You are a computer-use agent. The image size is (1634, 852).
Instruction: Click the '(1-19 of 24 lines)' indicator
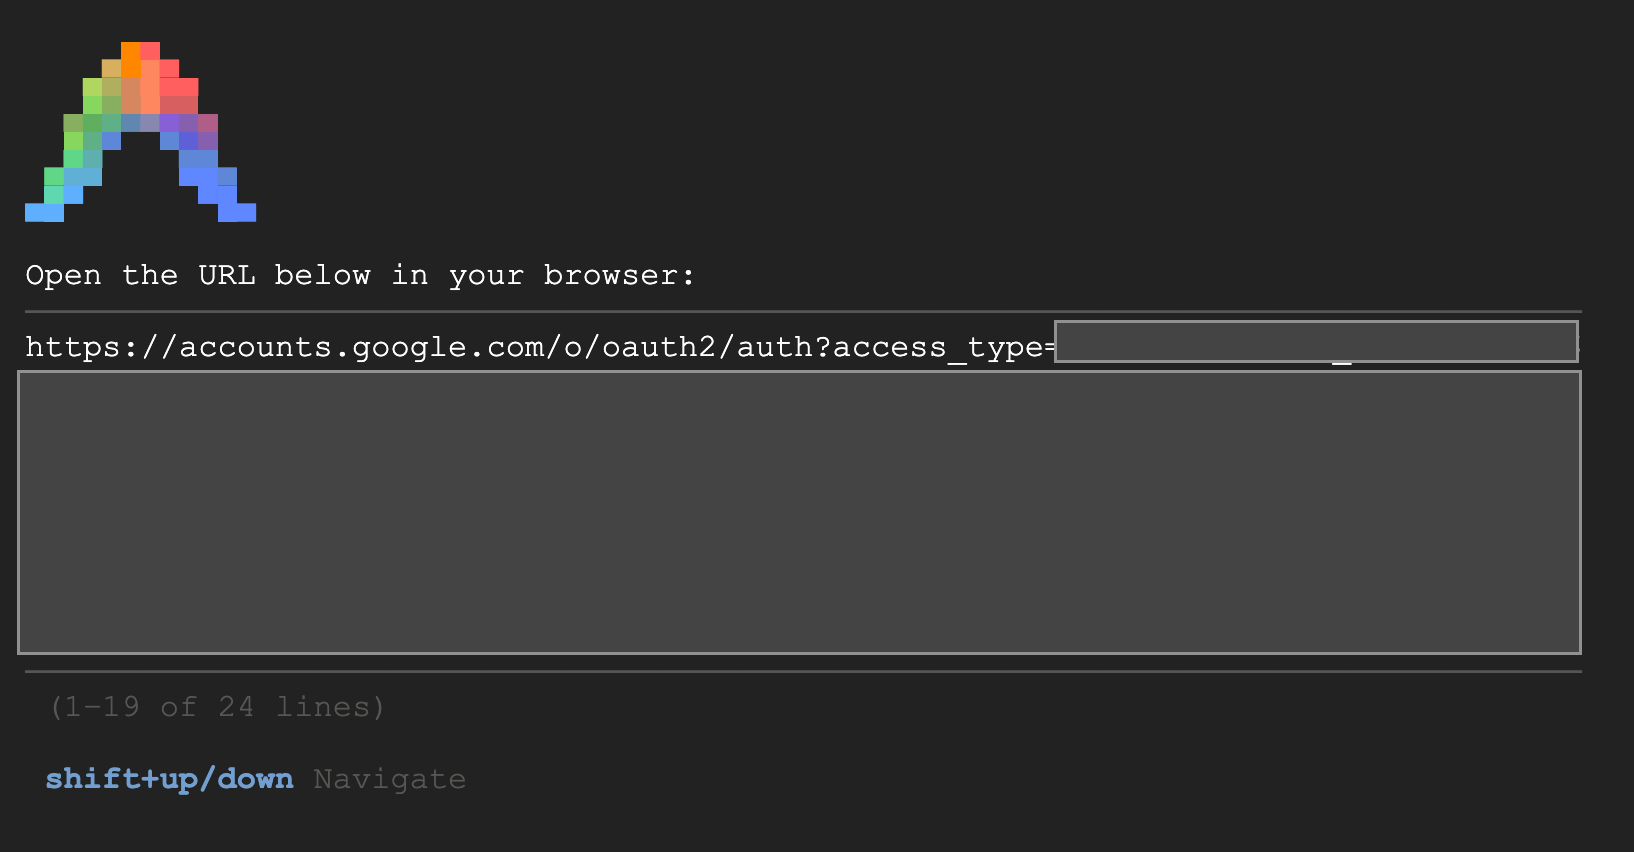217,707
